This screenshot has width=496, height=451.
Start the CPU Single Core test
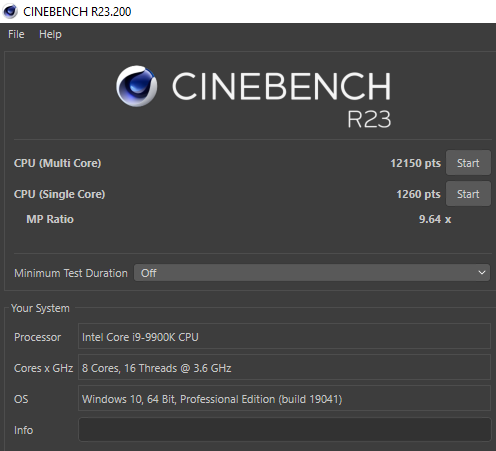468,194
